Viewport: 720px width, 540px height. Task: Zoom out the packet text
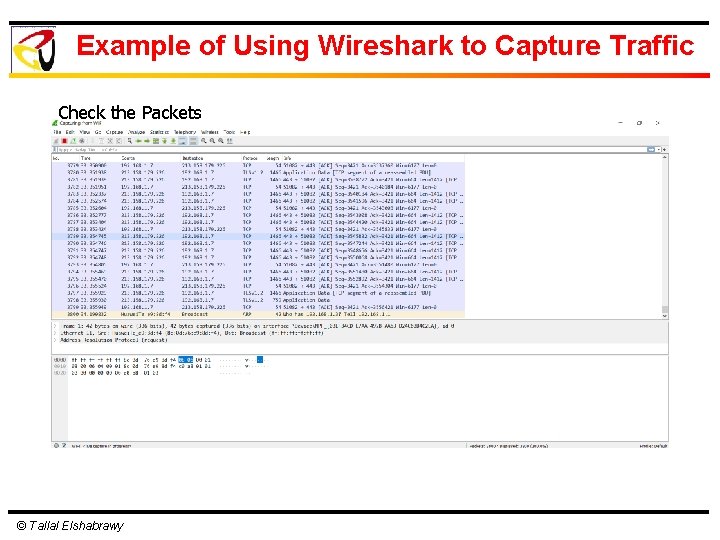click(213, 141)
